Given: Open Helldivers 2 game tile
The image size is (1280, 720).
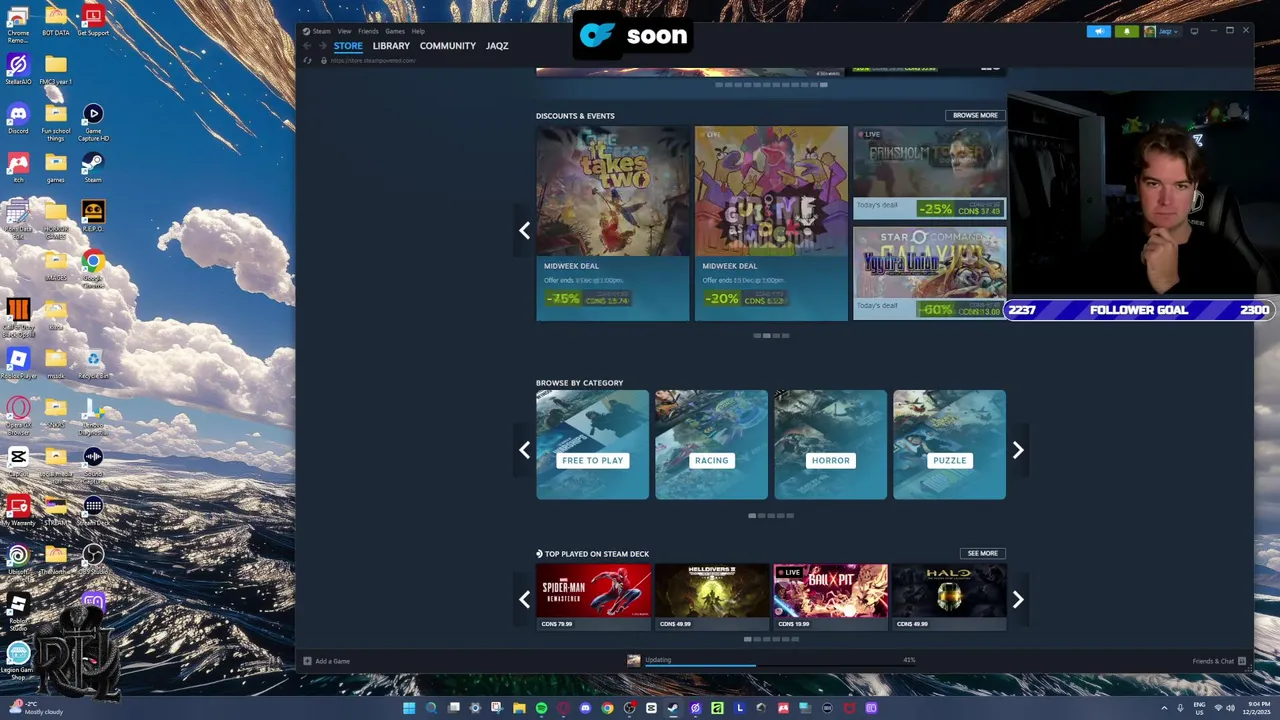Looking at the screenshot, I should click(712, 597).
